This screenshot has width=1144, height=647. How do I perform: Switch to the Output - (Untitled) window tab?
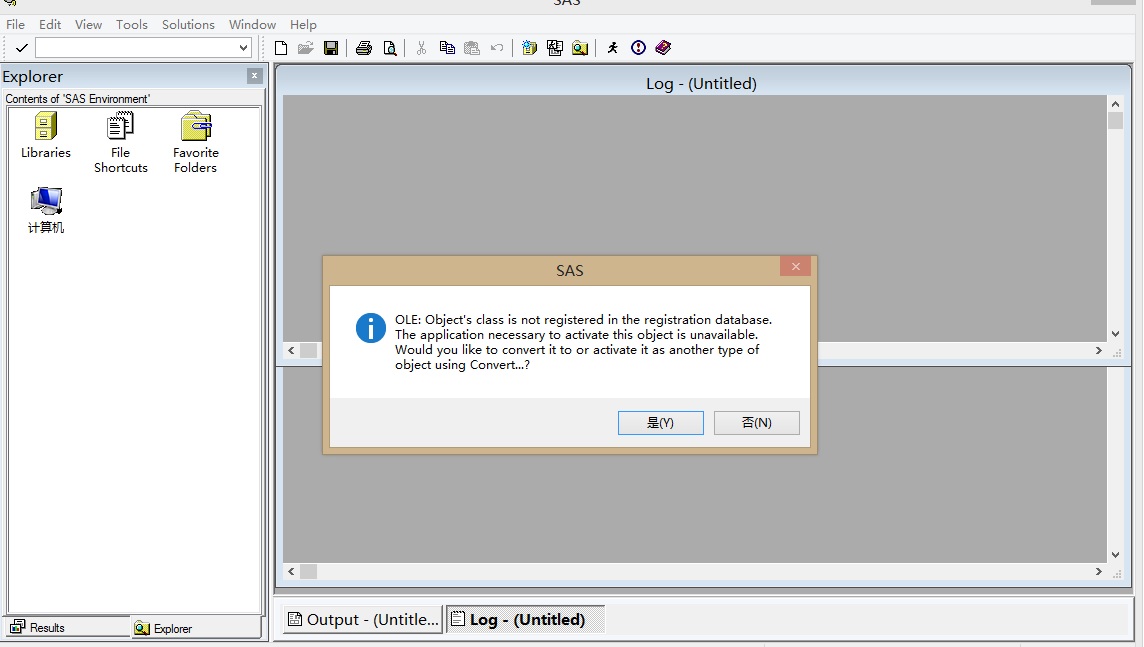tap(363, 619)
